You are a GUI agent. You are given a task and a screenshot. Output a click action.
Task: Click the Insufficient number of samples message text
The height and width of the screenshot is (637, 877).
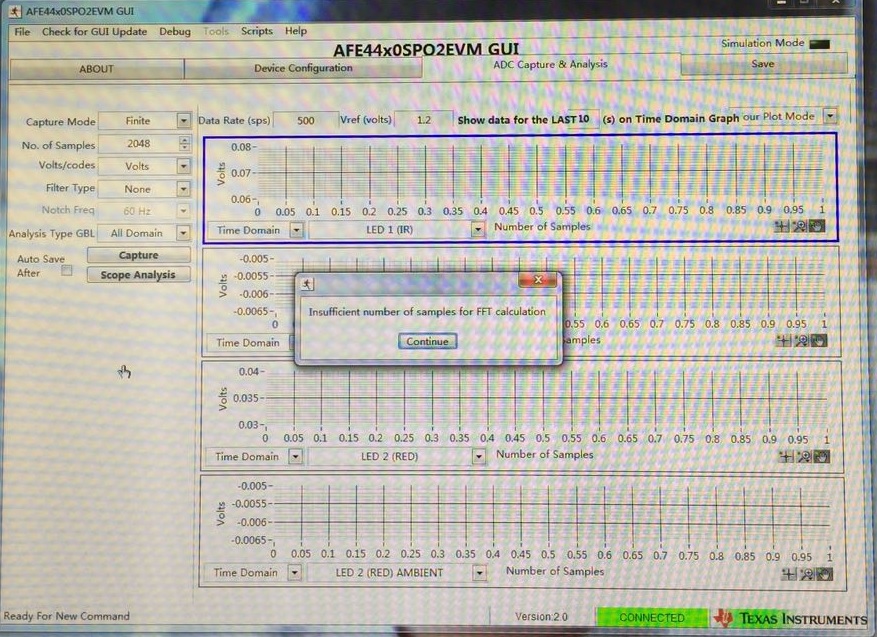coord(427,312)
